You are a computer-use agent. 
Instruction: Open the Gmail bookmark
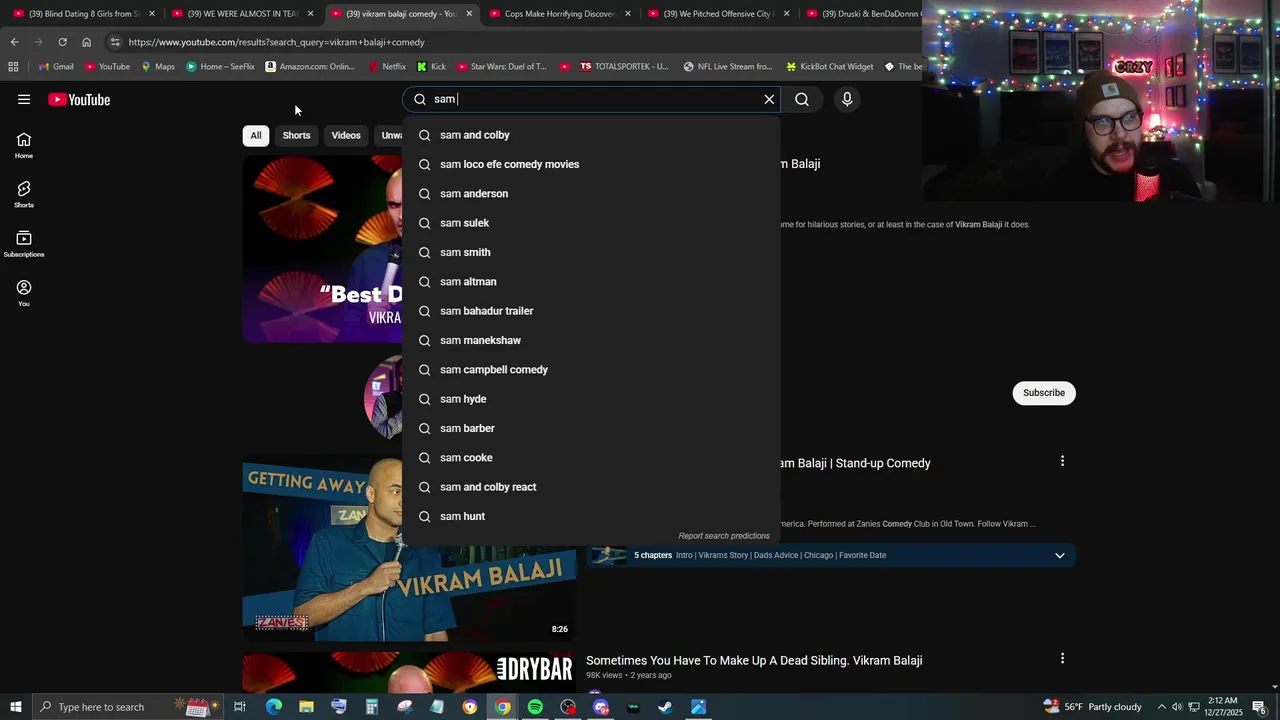coord(56,67)
